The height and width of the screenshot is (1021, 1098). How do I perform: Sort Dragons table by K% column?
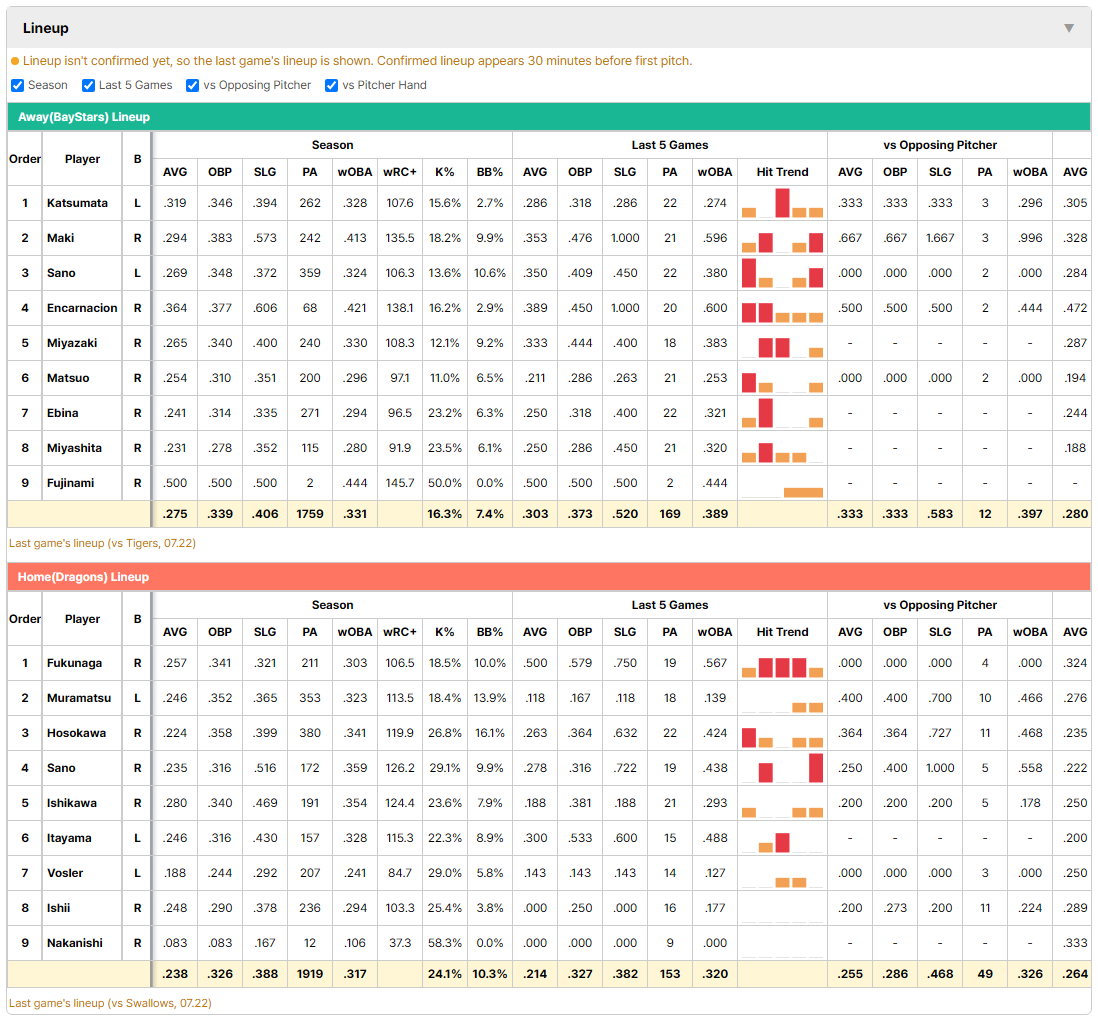[445, 632]
